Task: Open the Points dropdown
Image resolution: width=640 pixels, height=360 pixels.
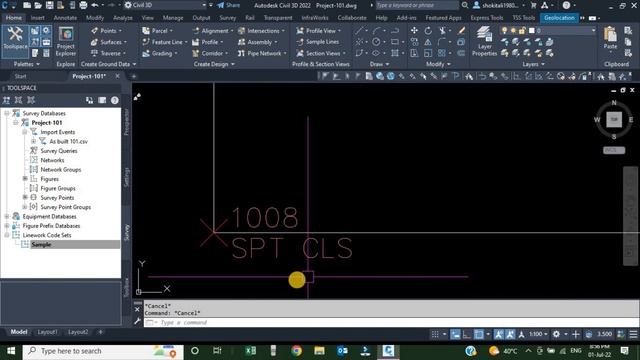Action: (107, 31)
